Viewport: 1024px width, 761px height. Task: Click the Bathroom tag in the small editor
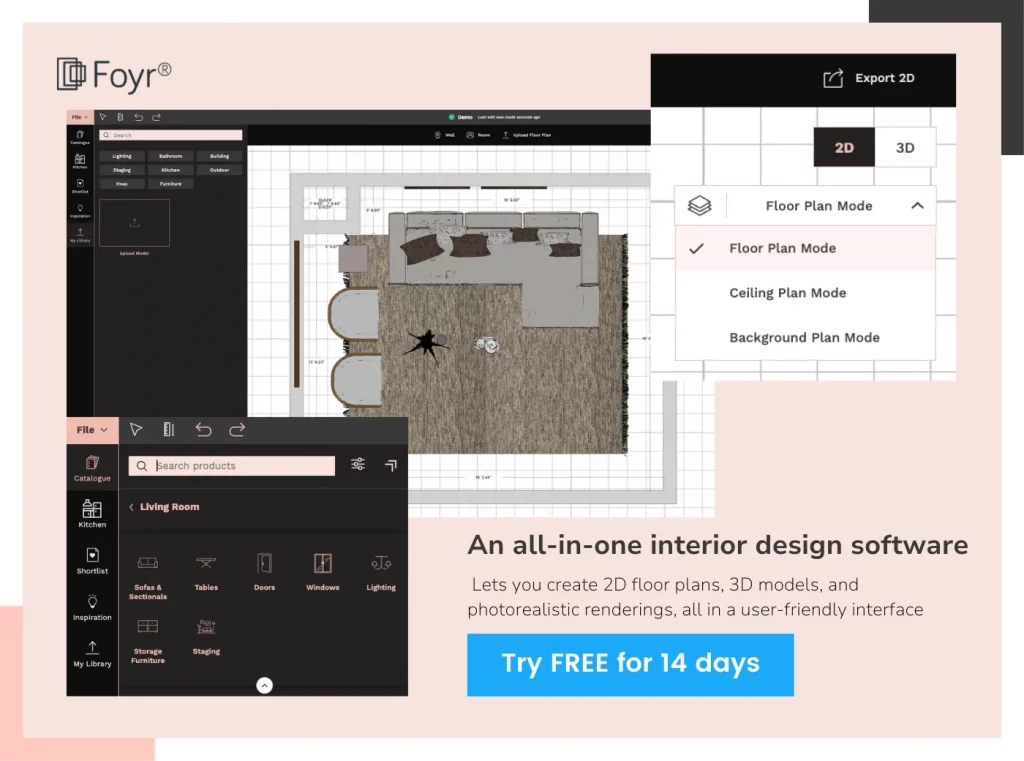tap(170, 156)
